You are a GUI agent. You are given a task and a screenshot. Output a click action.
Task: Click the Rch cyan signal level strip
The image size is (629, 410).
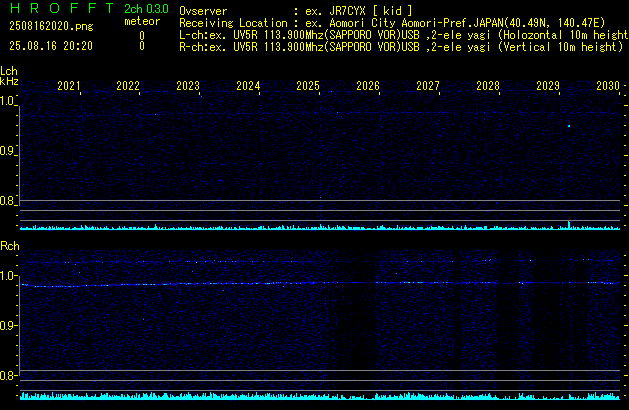tap(320, 396)
